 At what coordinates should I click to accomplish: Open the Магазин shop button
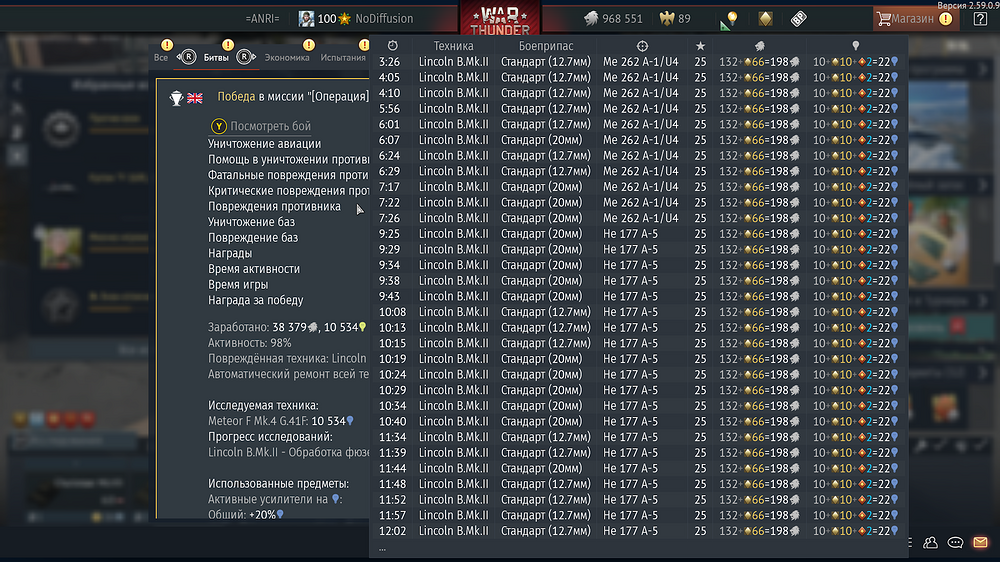(915, 18)
